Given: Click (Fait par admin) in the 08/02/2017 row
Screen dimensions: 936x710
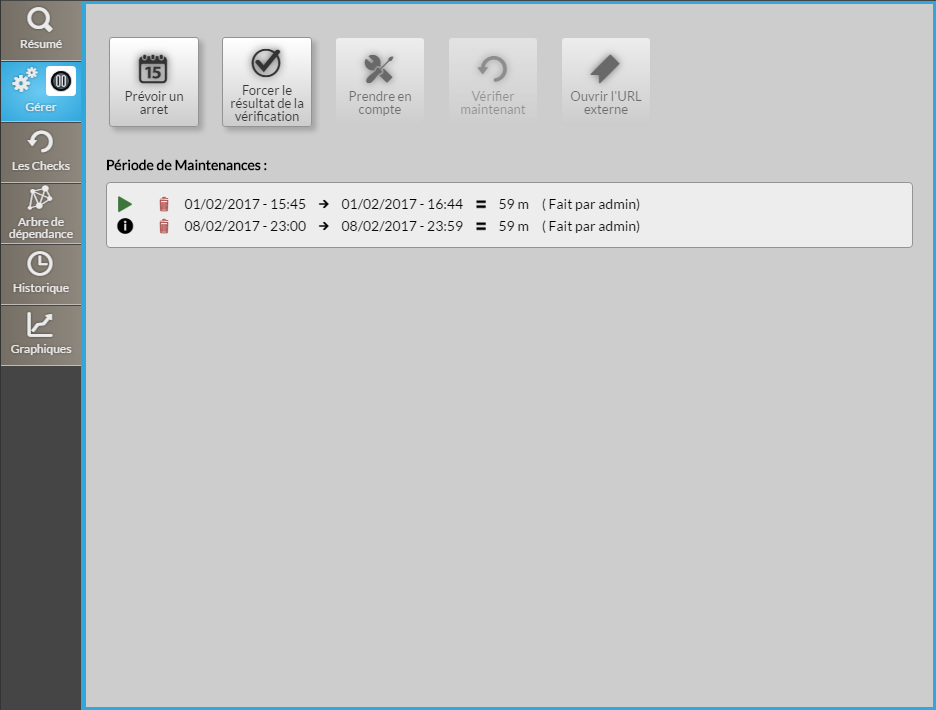Looking at the screenshot, I should [591, 226].
